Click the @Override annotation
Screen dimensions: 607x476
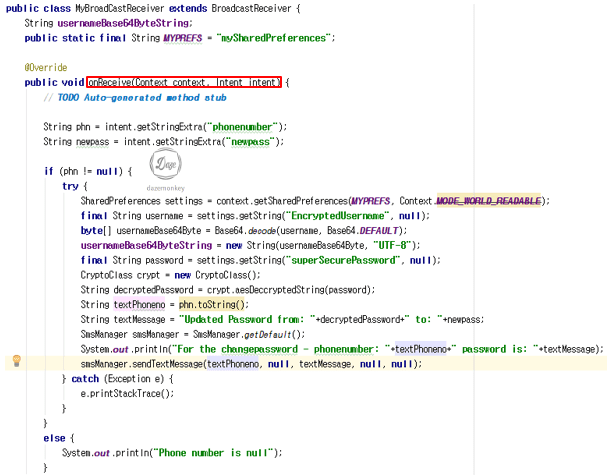(46, 68)
